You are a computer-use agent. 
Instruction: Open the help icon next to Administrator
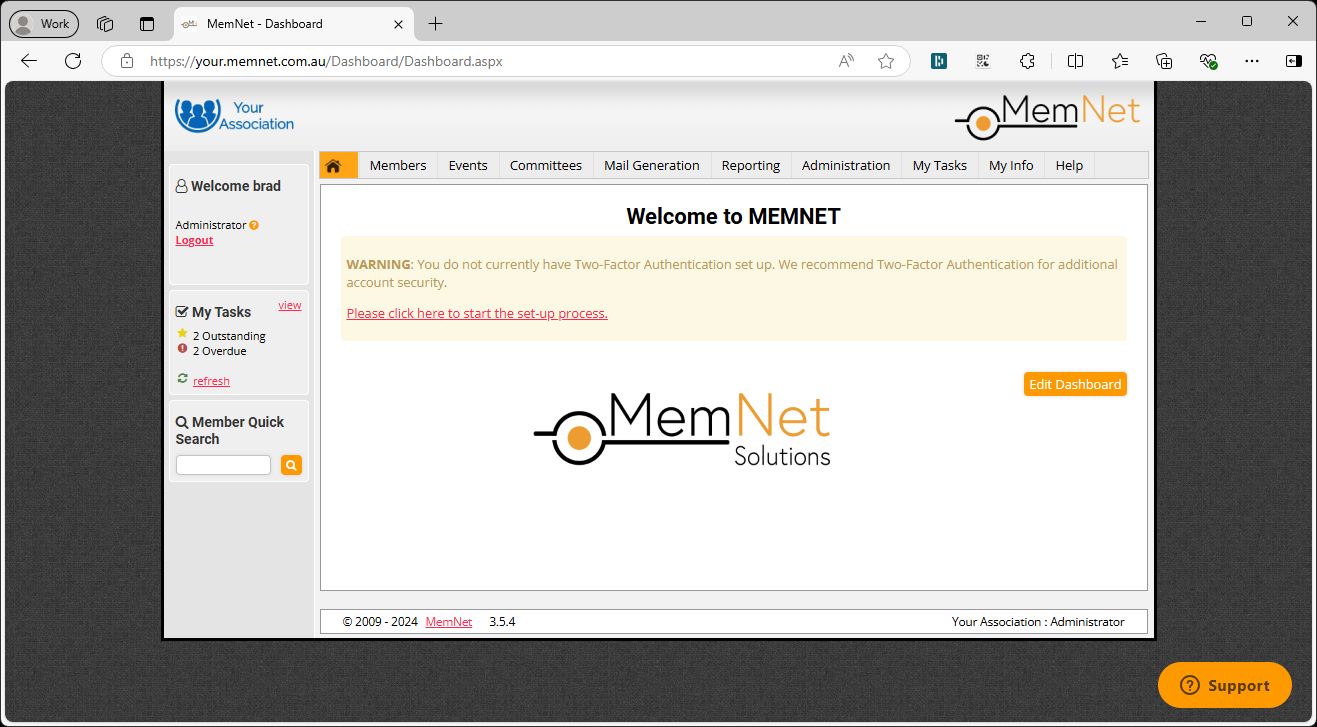tap(253, 225)
